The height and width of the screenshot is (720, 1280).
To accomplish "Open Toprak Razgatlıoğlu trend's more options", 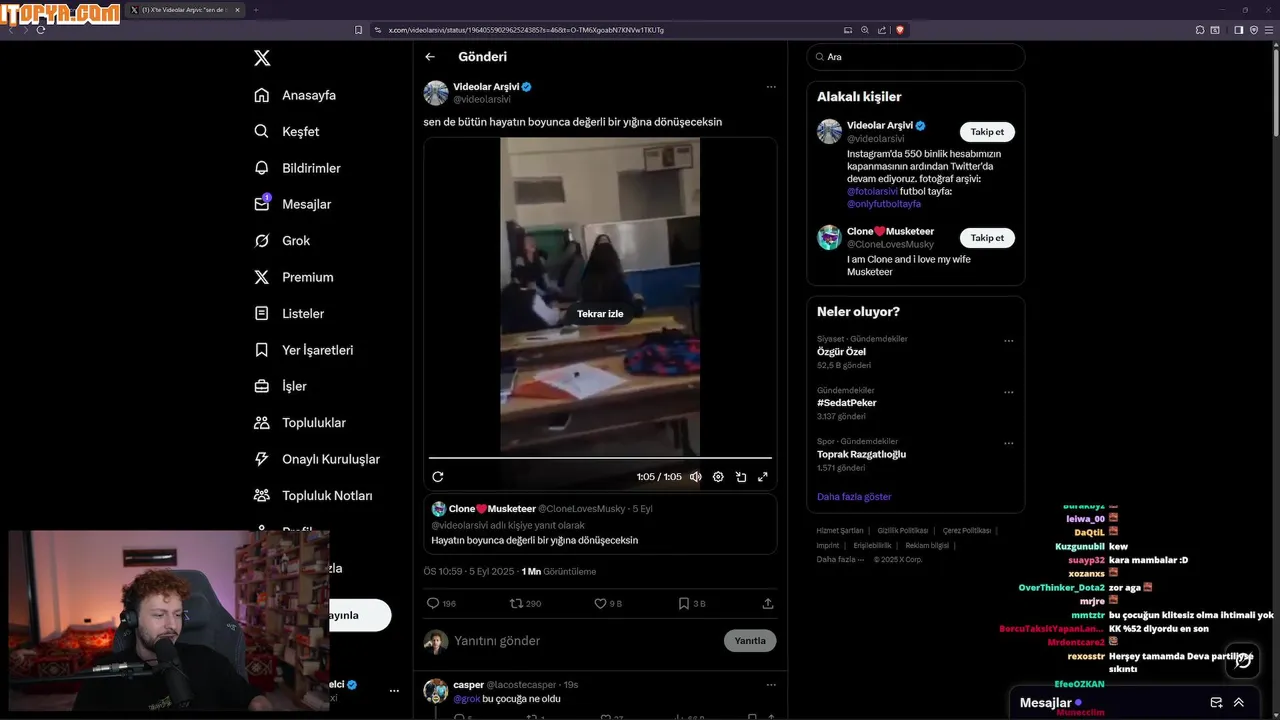I will click(1008, 443).
